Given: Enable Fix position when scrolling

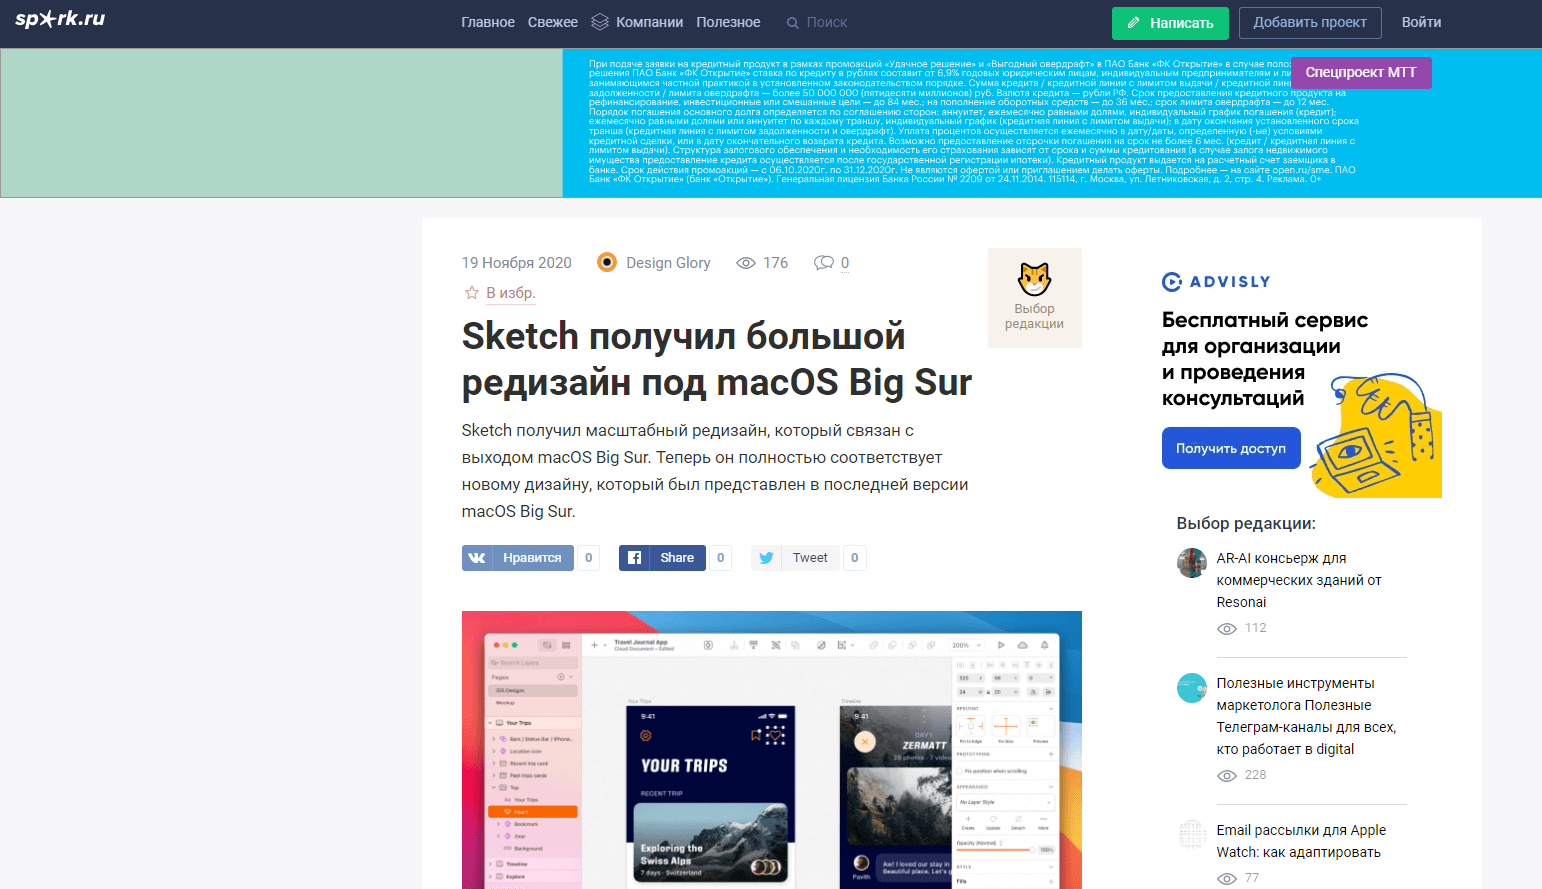Looking at the screenshot, I should [960, 771].
